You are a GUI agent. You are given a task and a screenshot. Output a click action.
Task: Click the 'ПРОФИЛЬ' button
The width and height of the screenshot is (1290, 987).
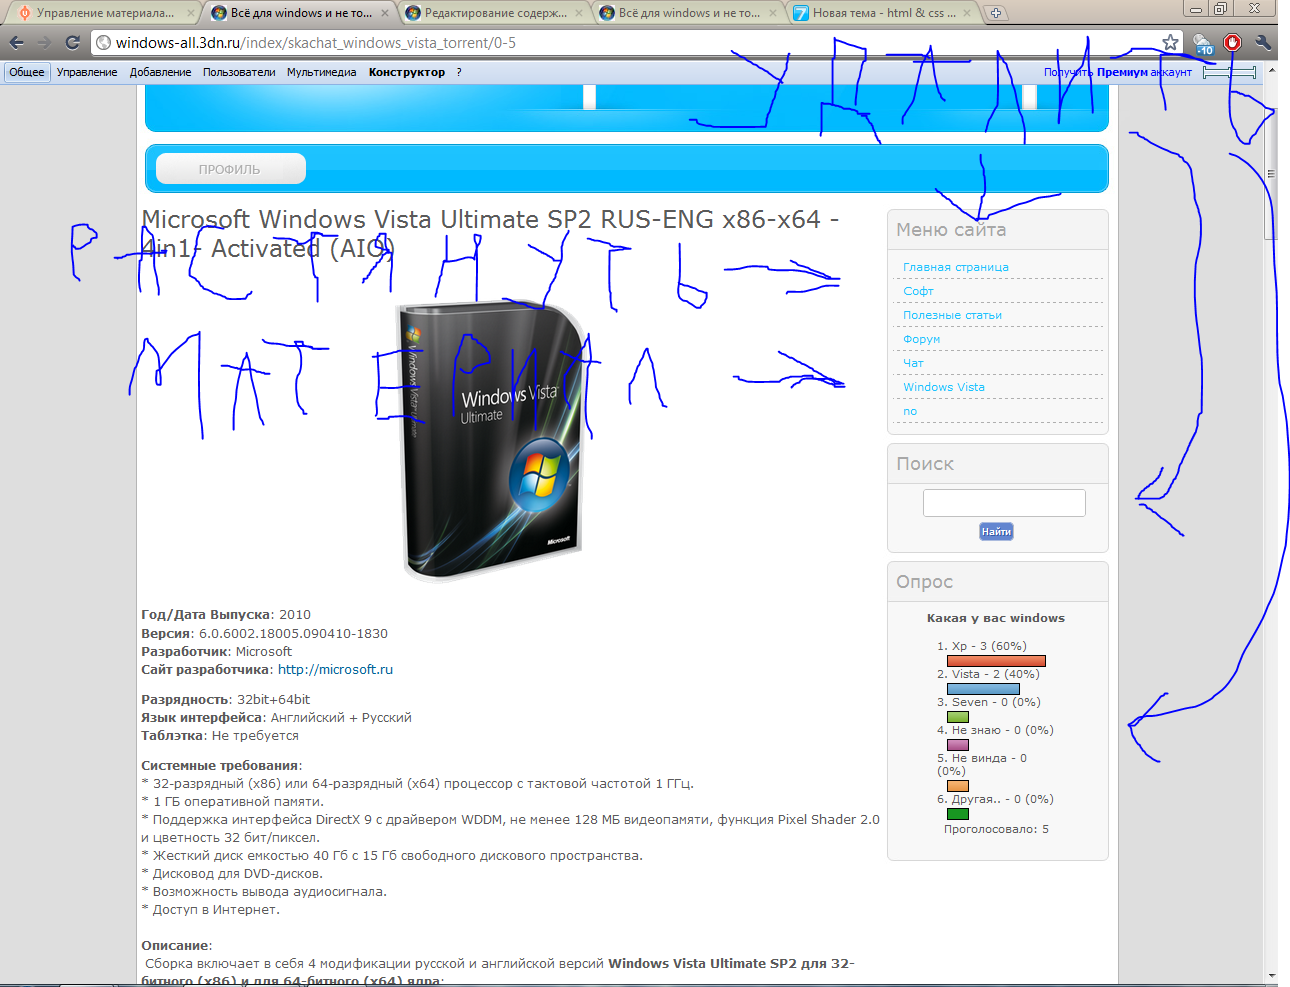coord(229,169)
